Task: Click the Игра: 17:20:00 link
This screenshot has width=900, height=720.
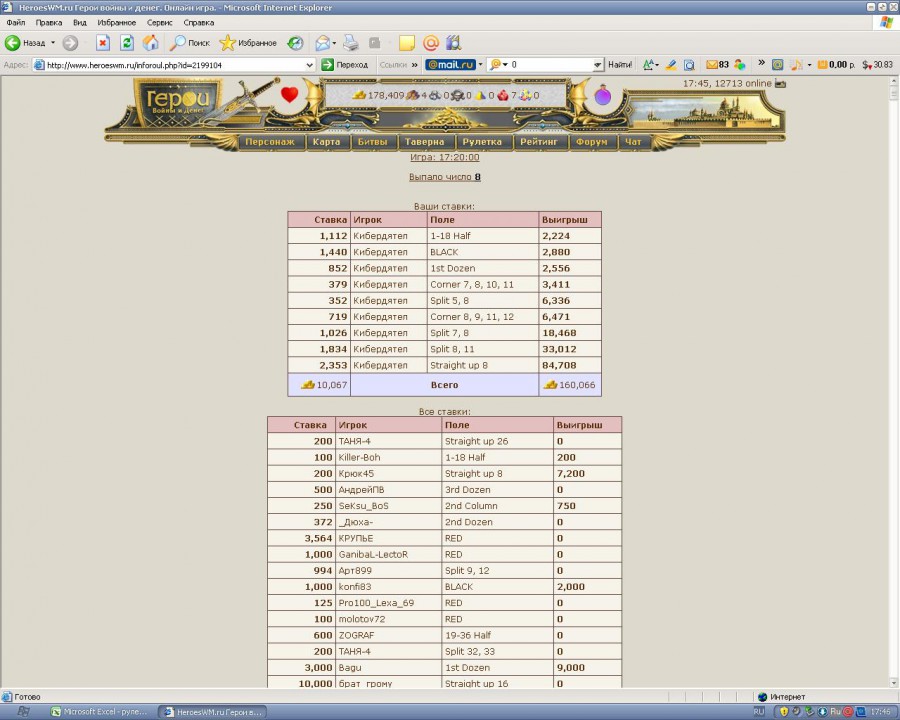Action: 444,157
